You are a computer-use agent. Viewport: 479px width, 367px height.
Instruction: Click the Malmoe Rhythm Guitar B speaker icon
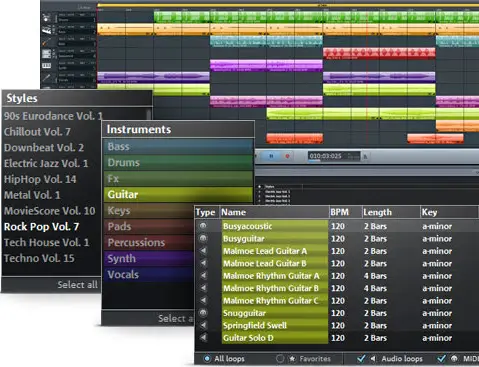[203, 288]
